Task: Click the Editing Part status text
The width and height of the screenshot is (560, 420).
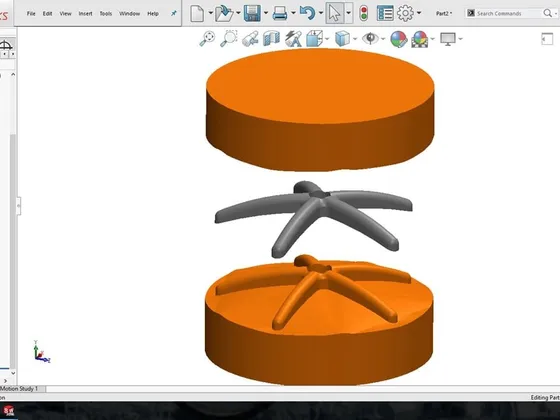Action: [x=545, y=397]
